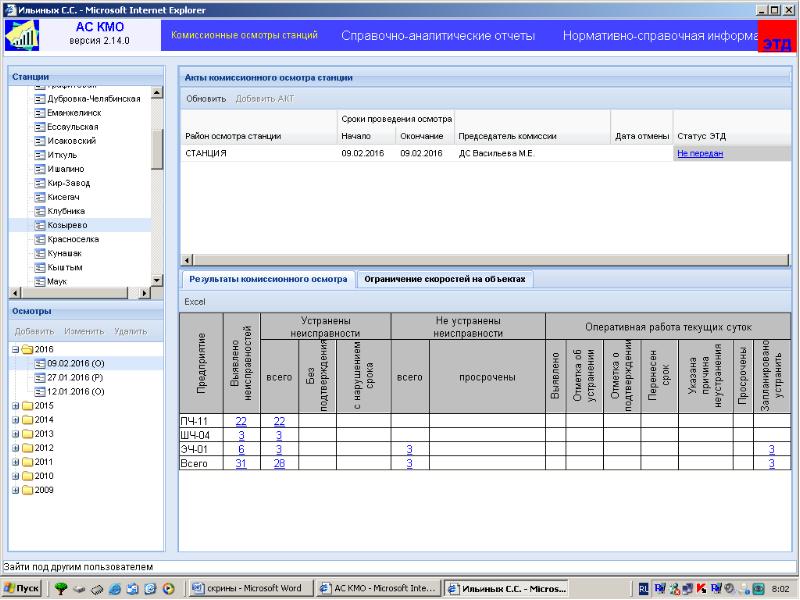
Task: Expand the 2015 folder
Action: [x=15, y=406]
